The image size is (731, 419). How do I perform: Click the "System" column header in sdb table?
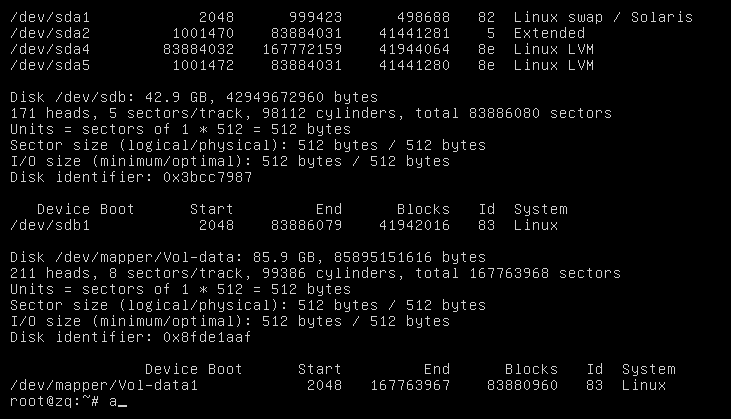coord(540,210)
